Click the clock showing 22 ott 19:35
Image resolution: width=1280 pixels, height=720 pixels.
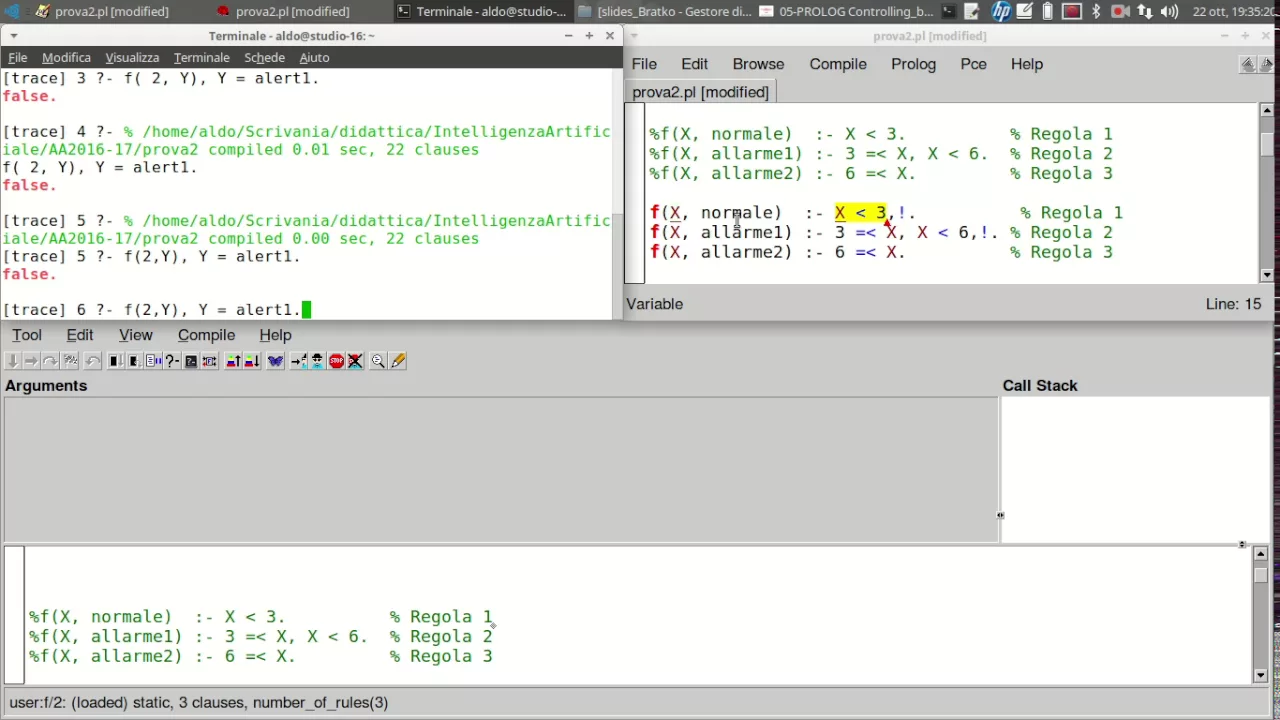click(x=1233, y=12)
